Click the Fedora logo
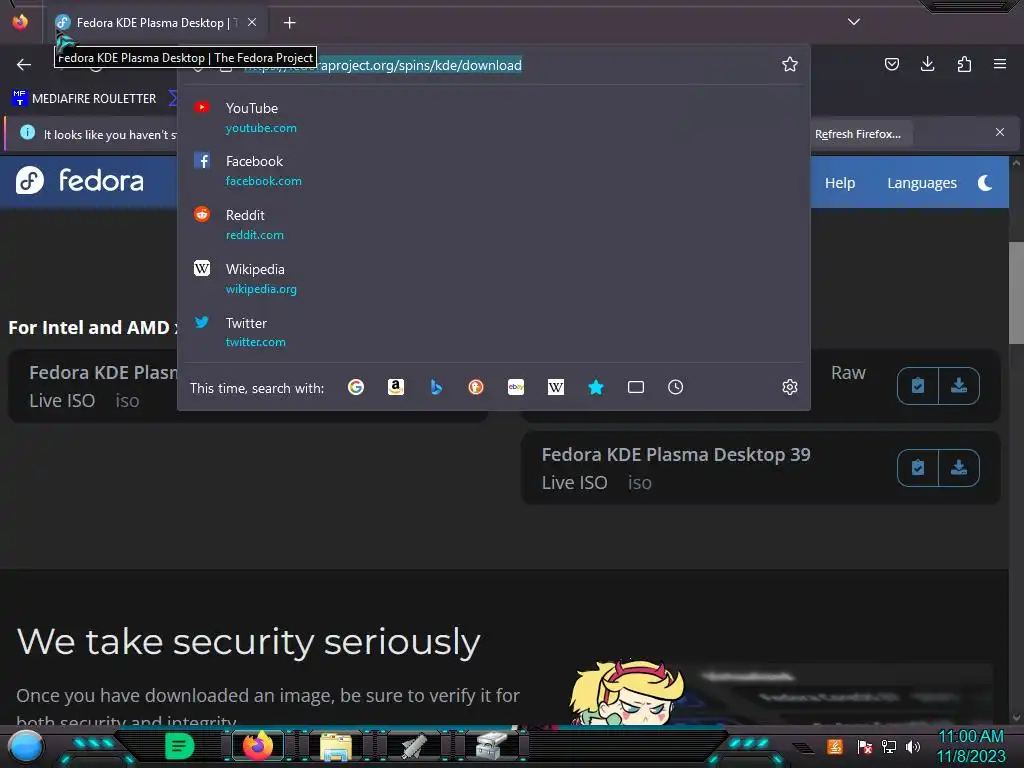Screen dimensions: 1024x768 [x=80, y=181]
